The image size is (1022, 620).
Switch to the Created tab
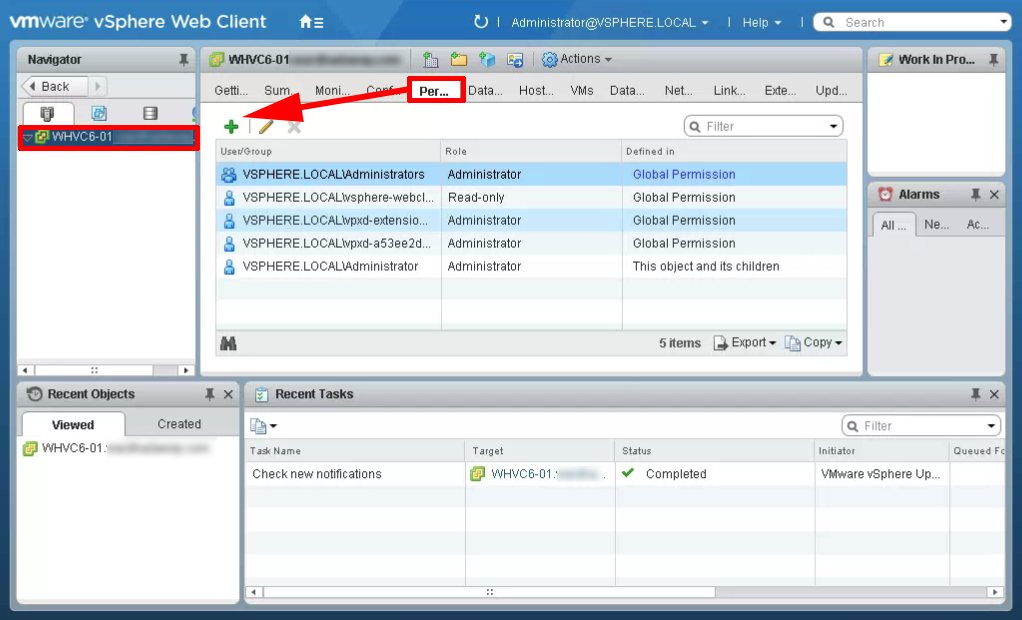(x=179, y=424)
